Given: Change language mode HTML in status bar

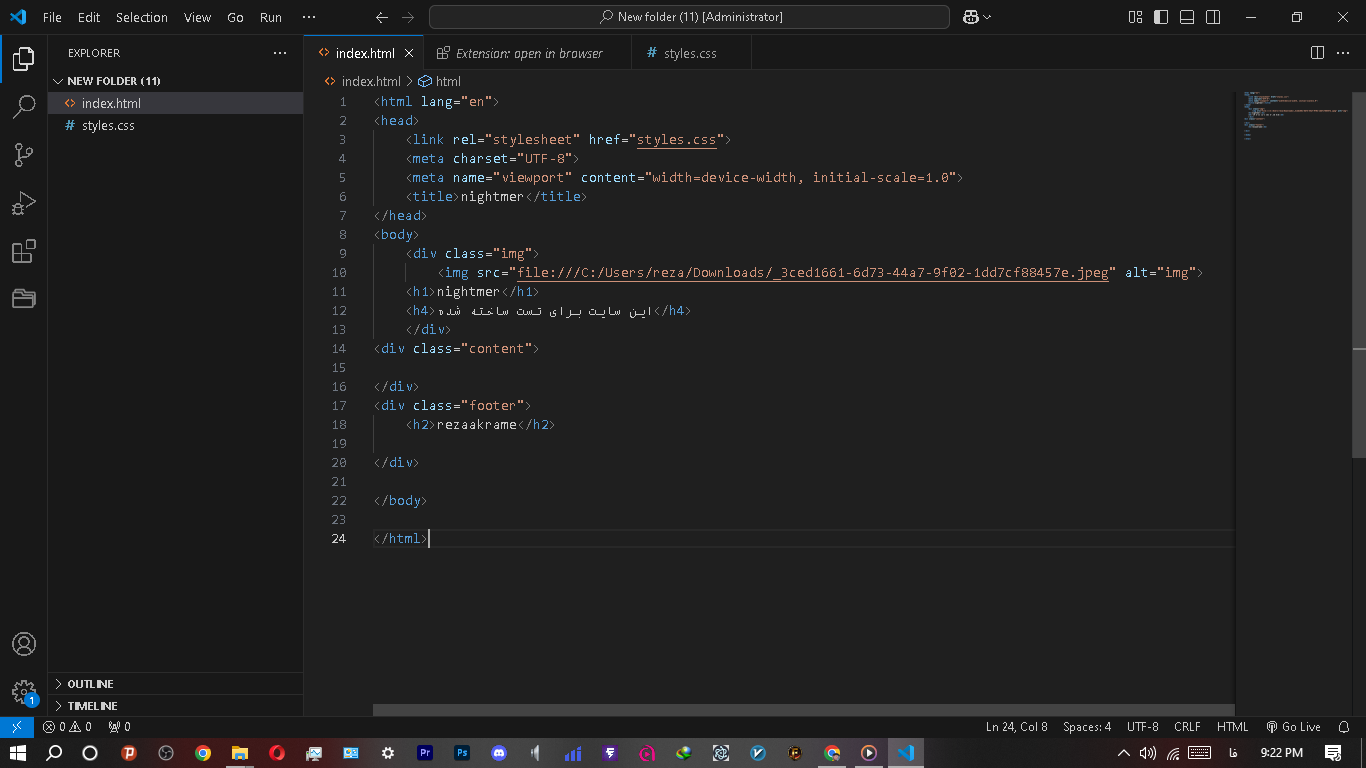Looking at the screenshot, I should (x=1233, y=727).
